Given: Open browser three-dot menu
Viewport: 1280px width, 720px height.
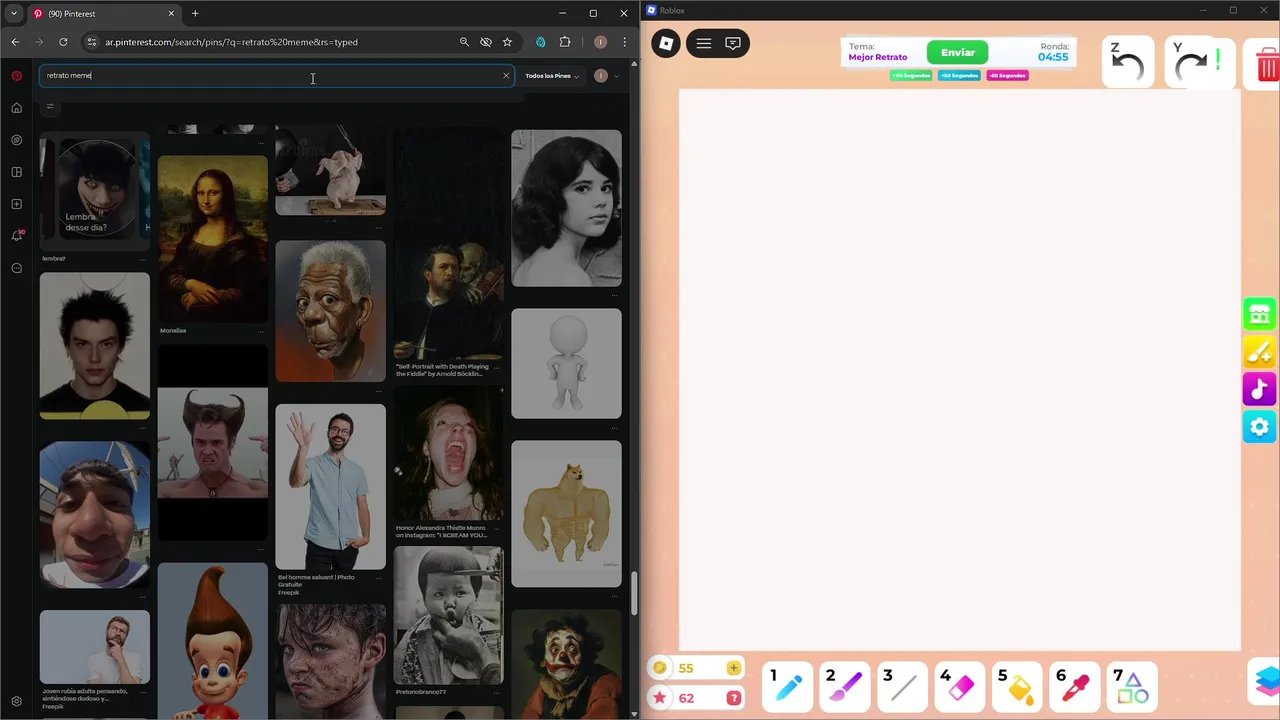Looking at the screenshot, I should click(625, 42).
